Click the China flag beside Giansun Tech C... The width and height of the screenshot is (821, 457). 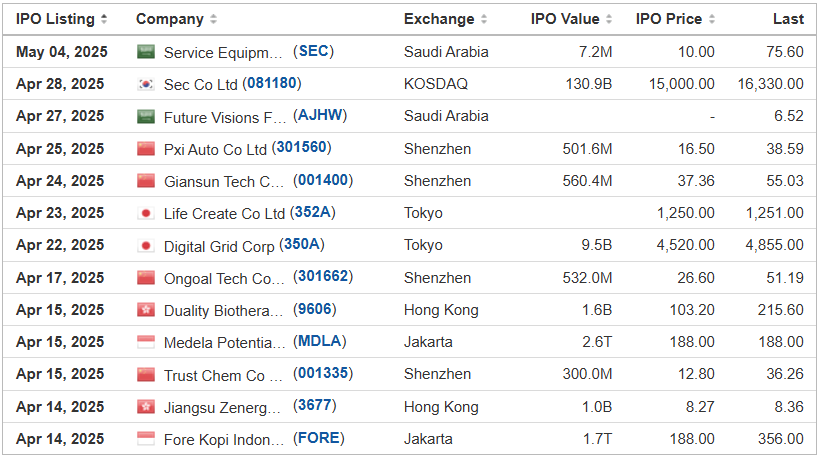[146, 181]
